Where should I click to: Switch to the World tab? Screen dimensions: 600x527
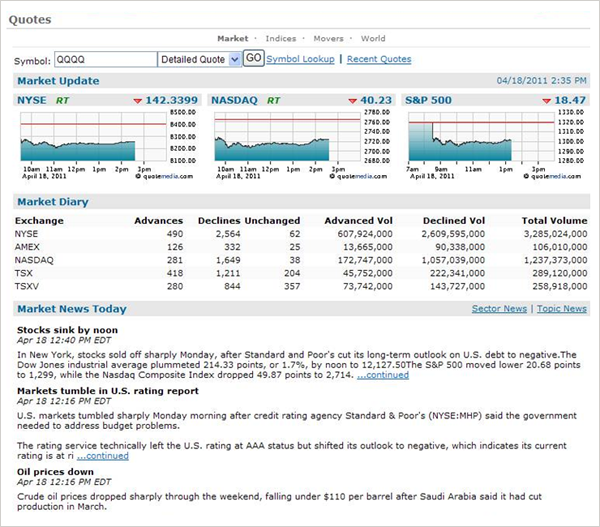(373, 39)
